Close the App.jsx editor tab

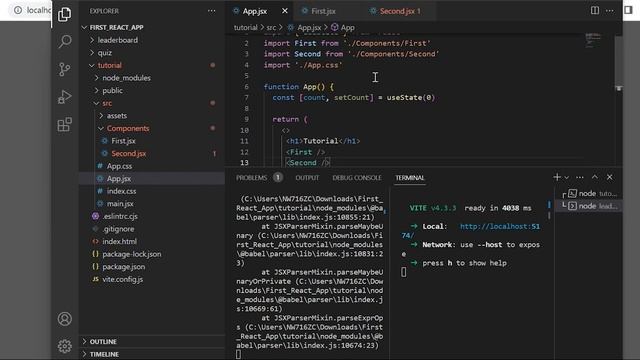(x=284, y=11)
